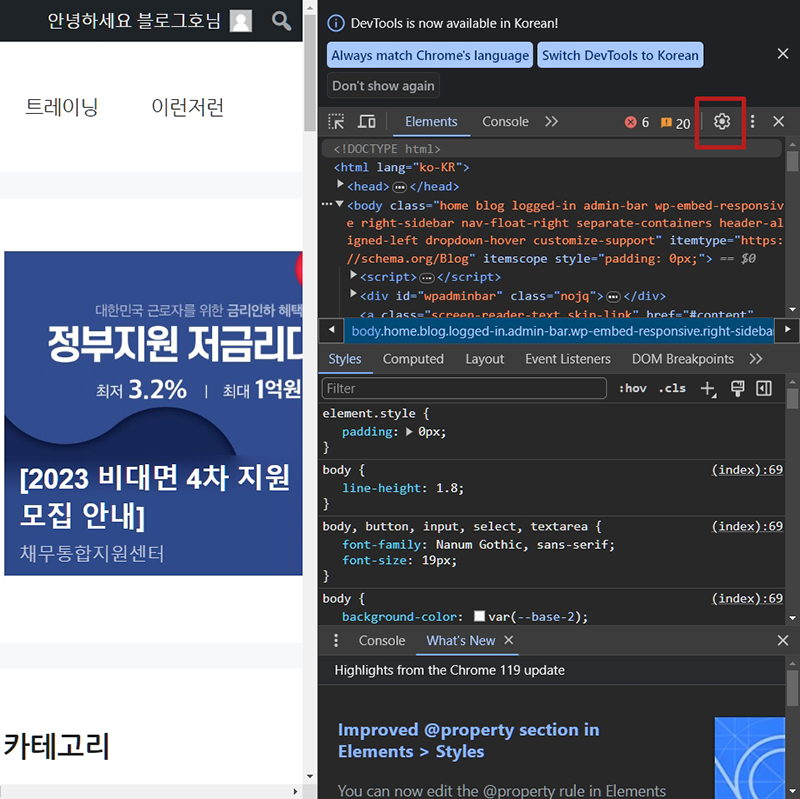Select the html lang="ko-KR" line
Viewport: 800px width, 799px height.
tap(401, 167)
